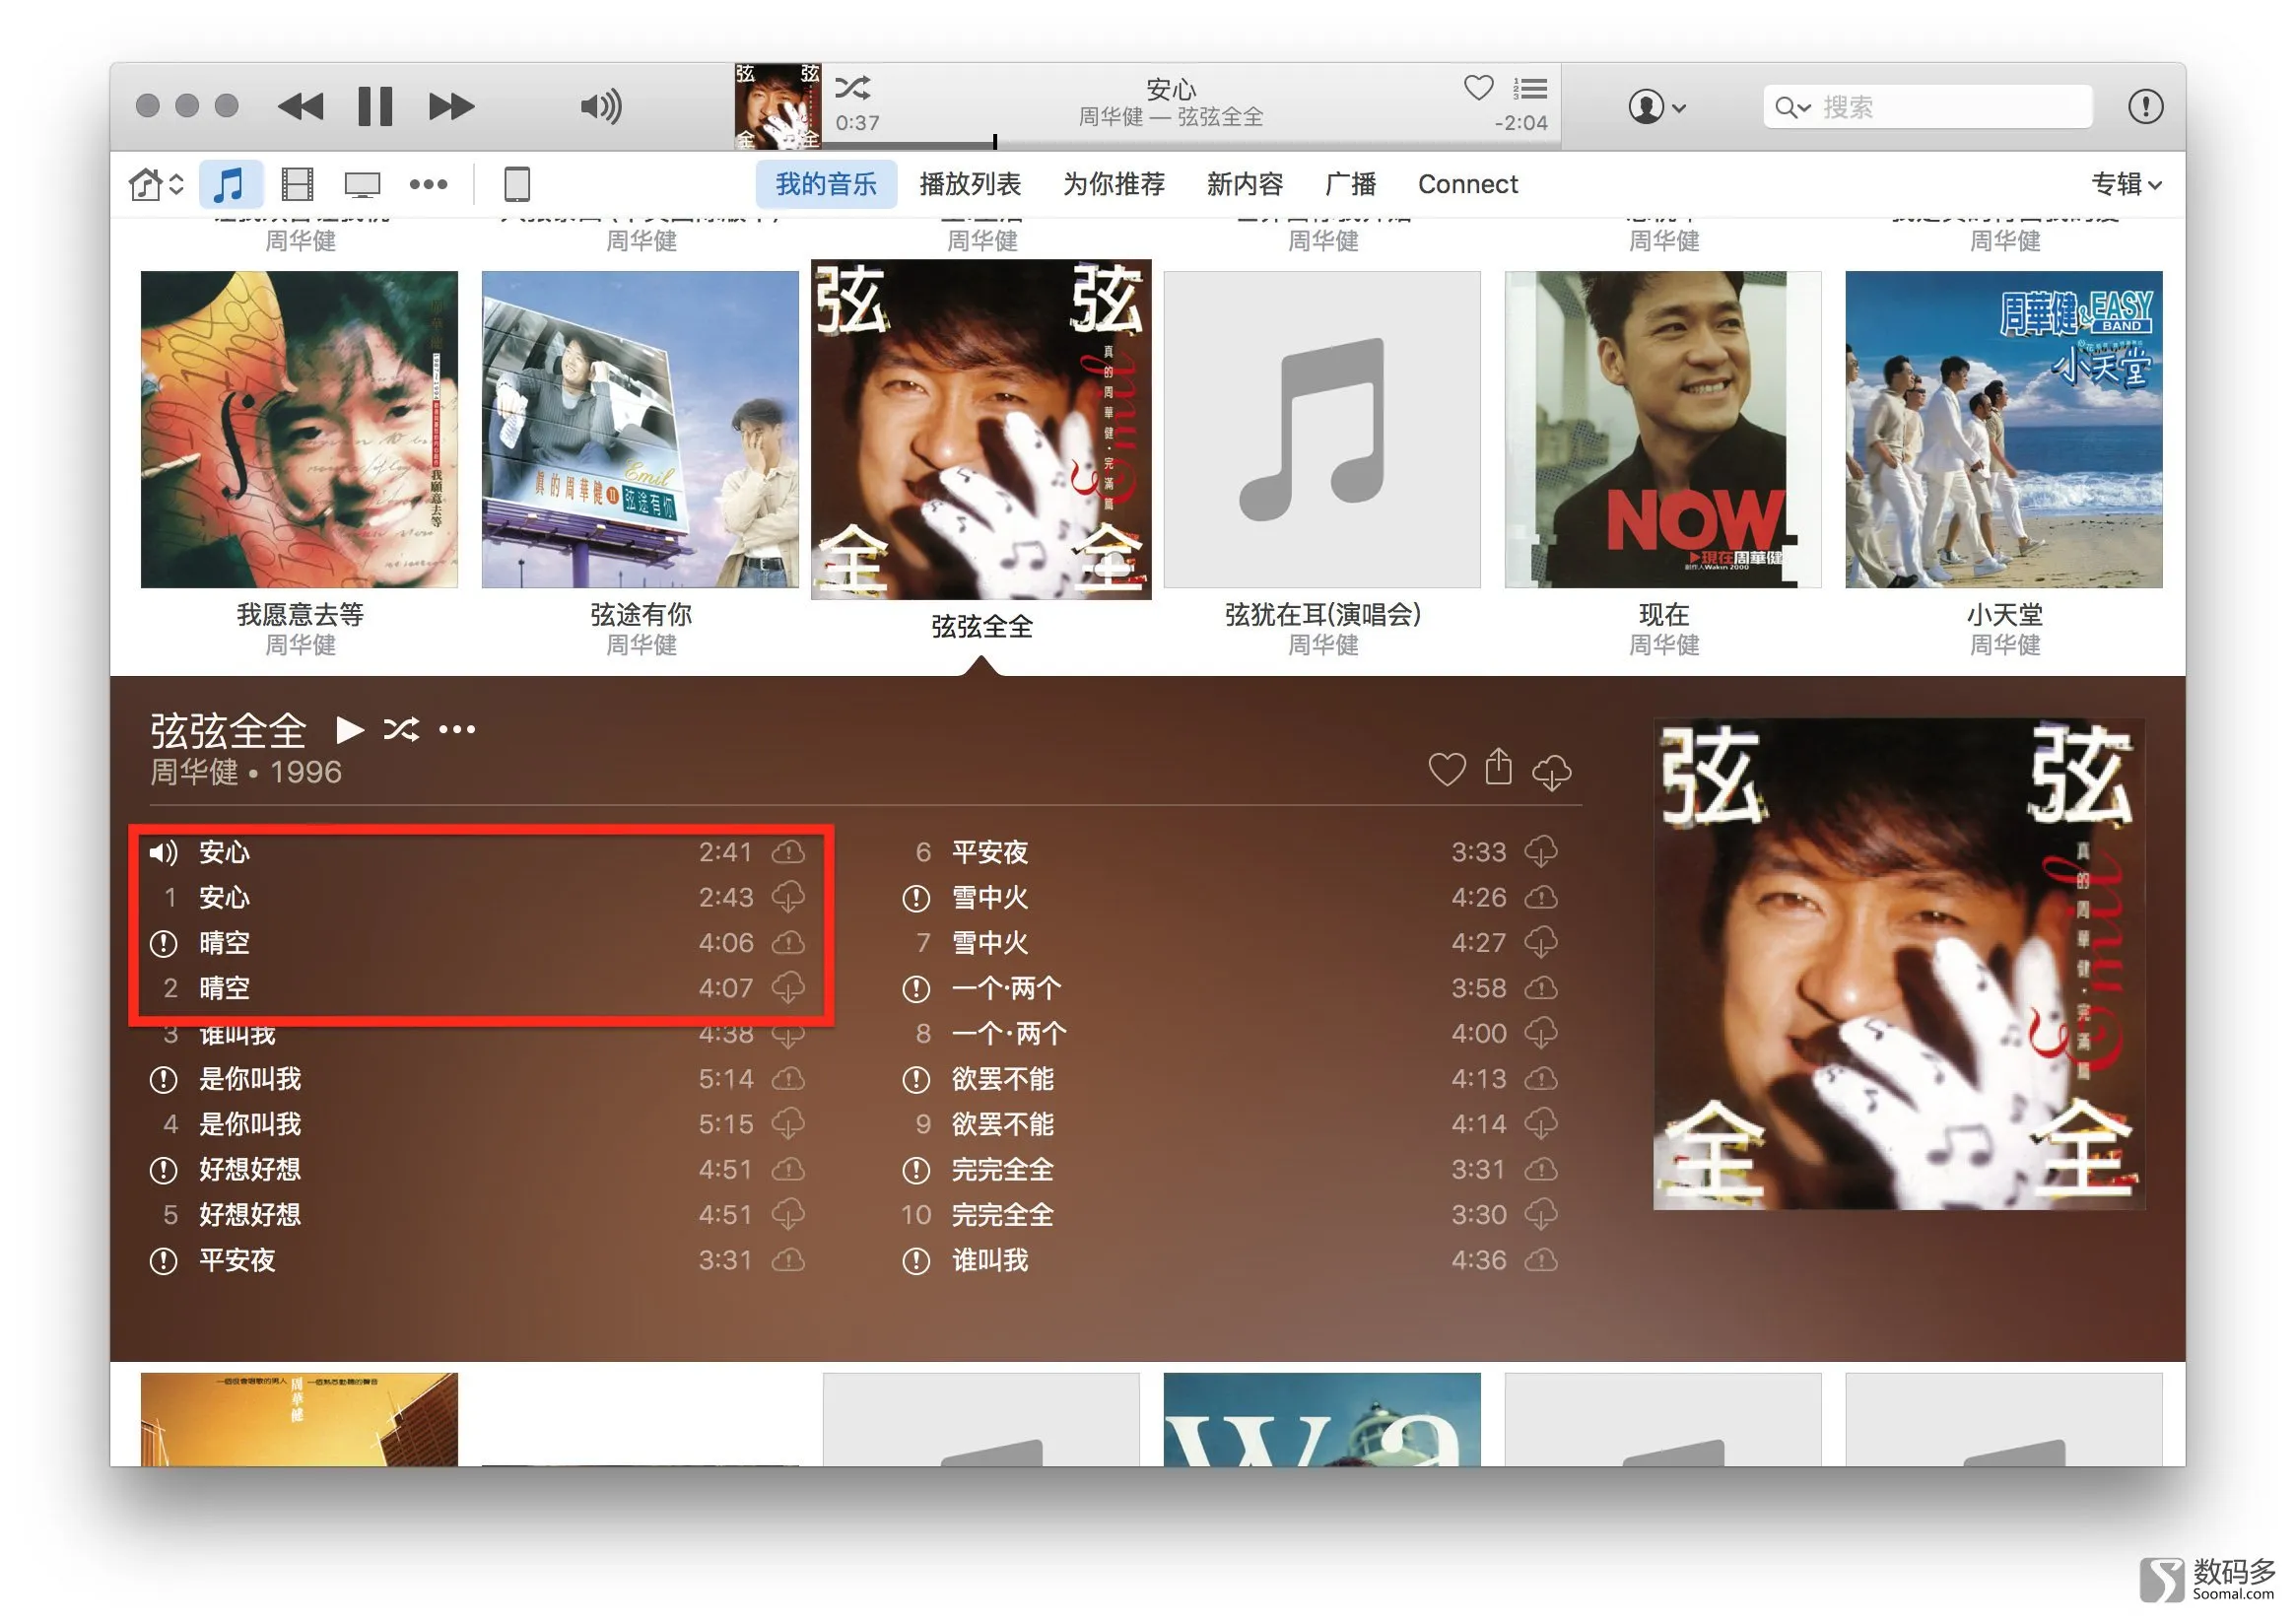Screen dimensions: 2296x1624
Task: Open the 小天堂 album cover
Action: pos(2003,429)
